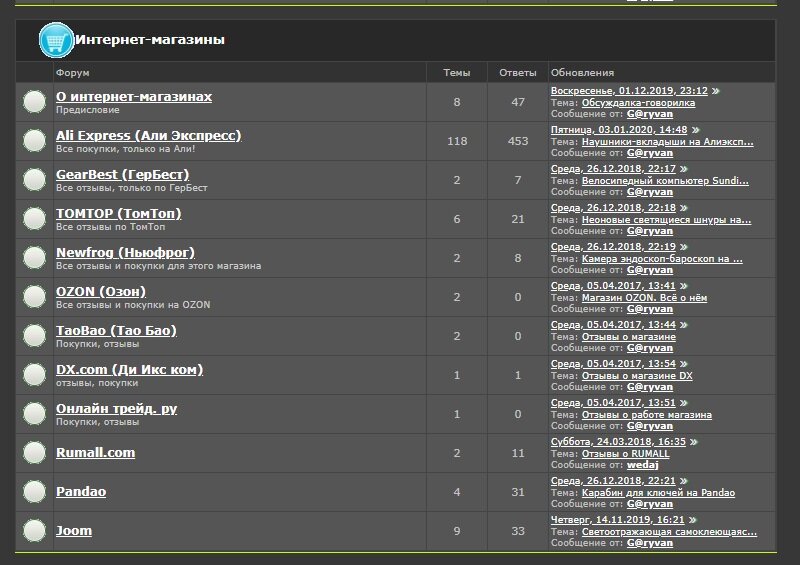Open TaoBao (Тао Бао) forum
800x565 pixels.
116,331
